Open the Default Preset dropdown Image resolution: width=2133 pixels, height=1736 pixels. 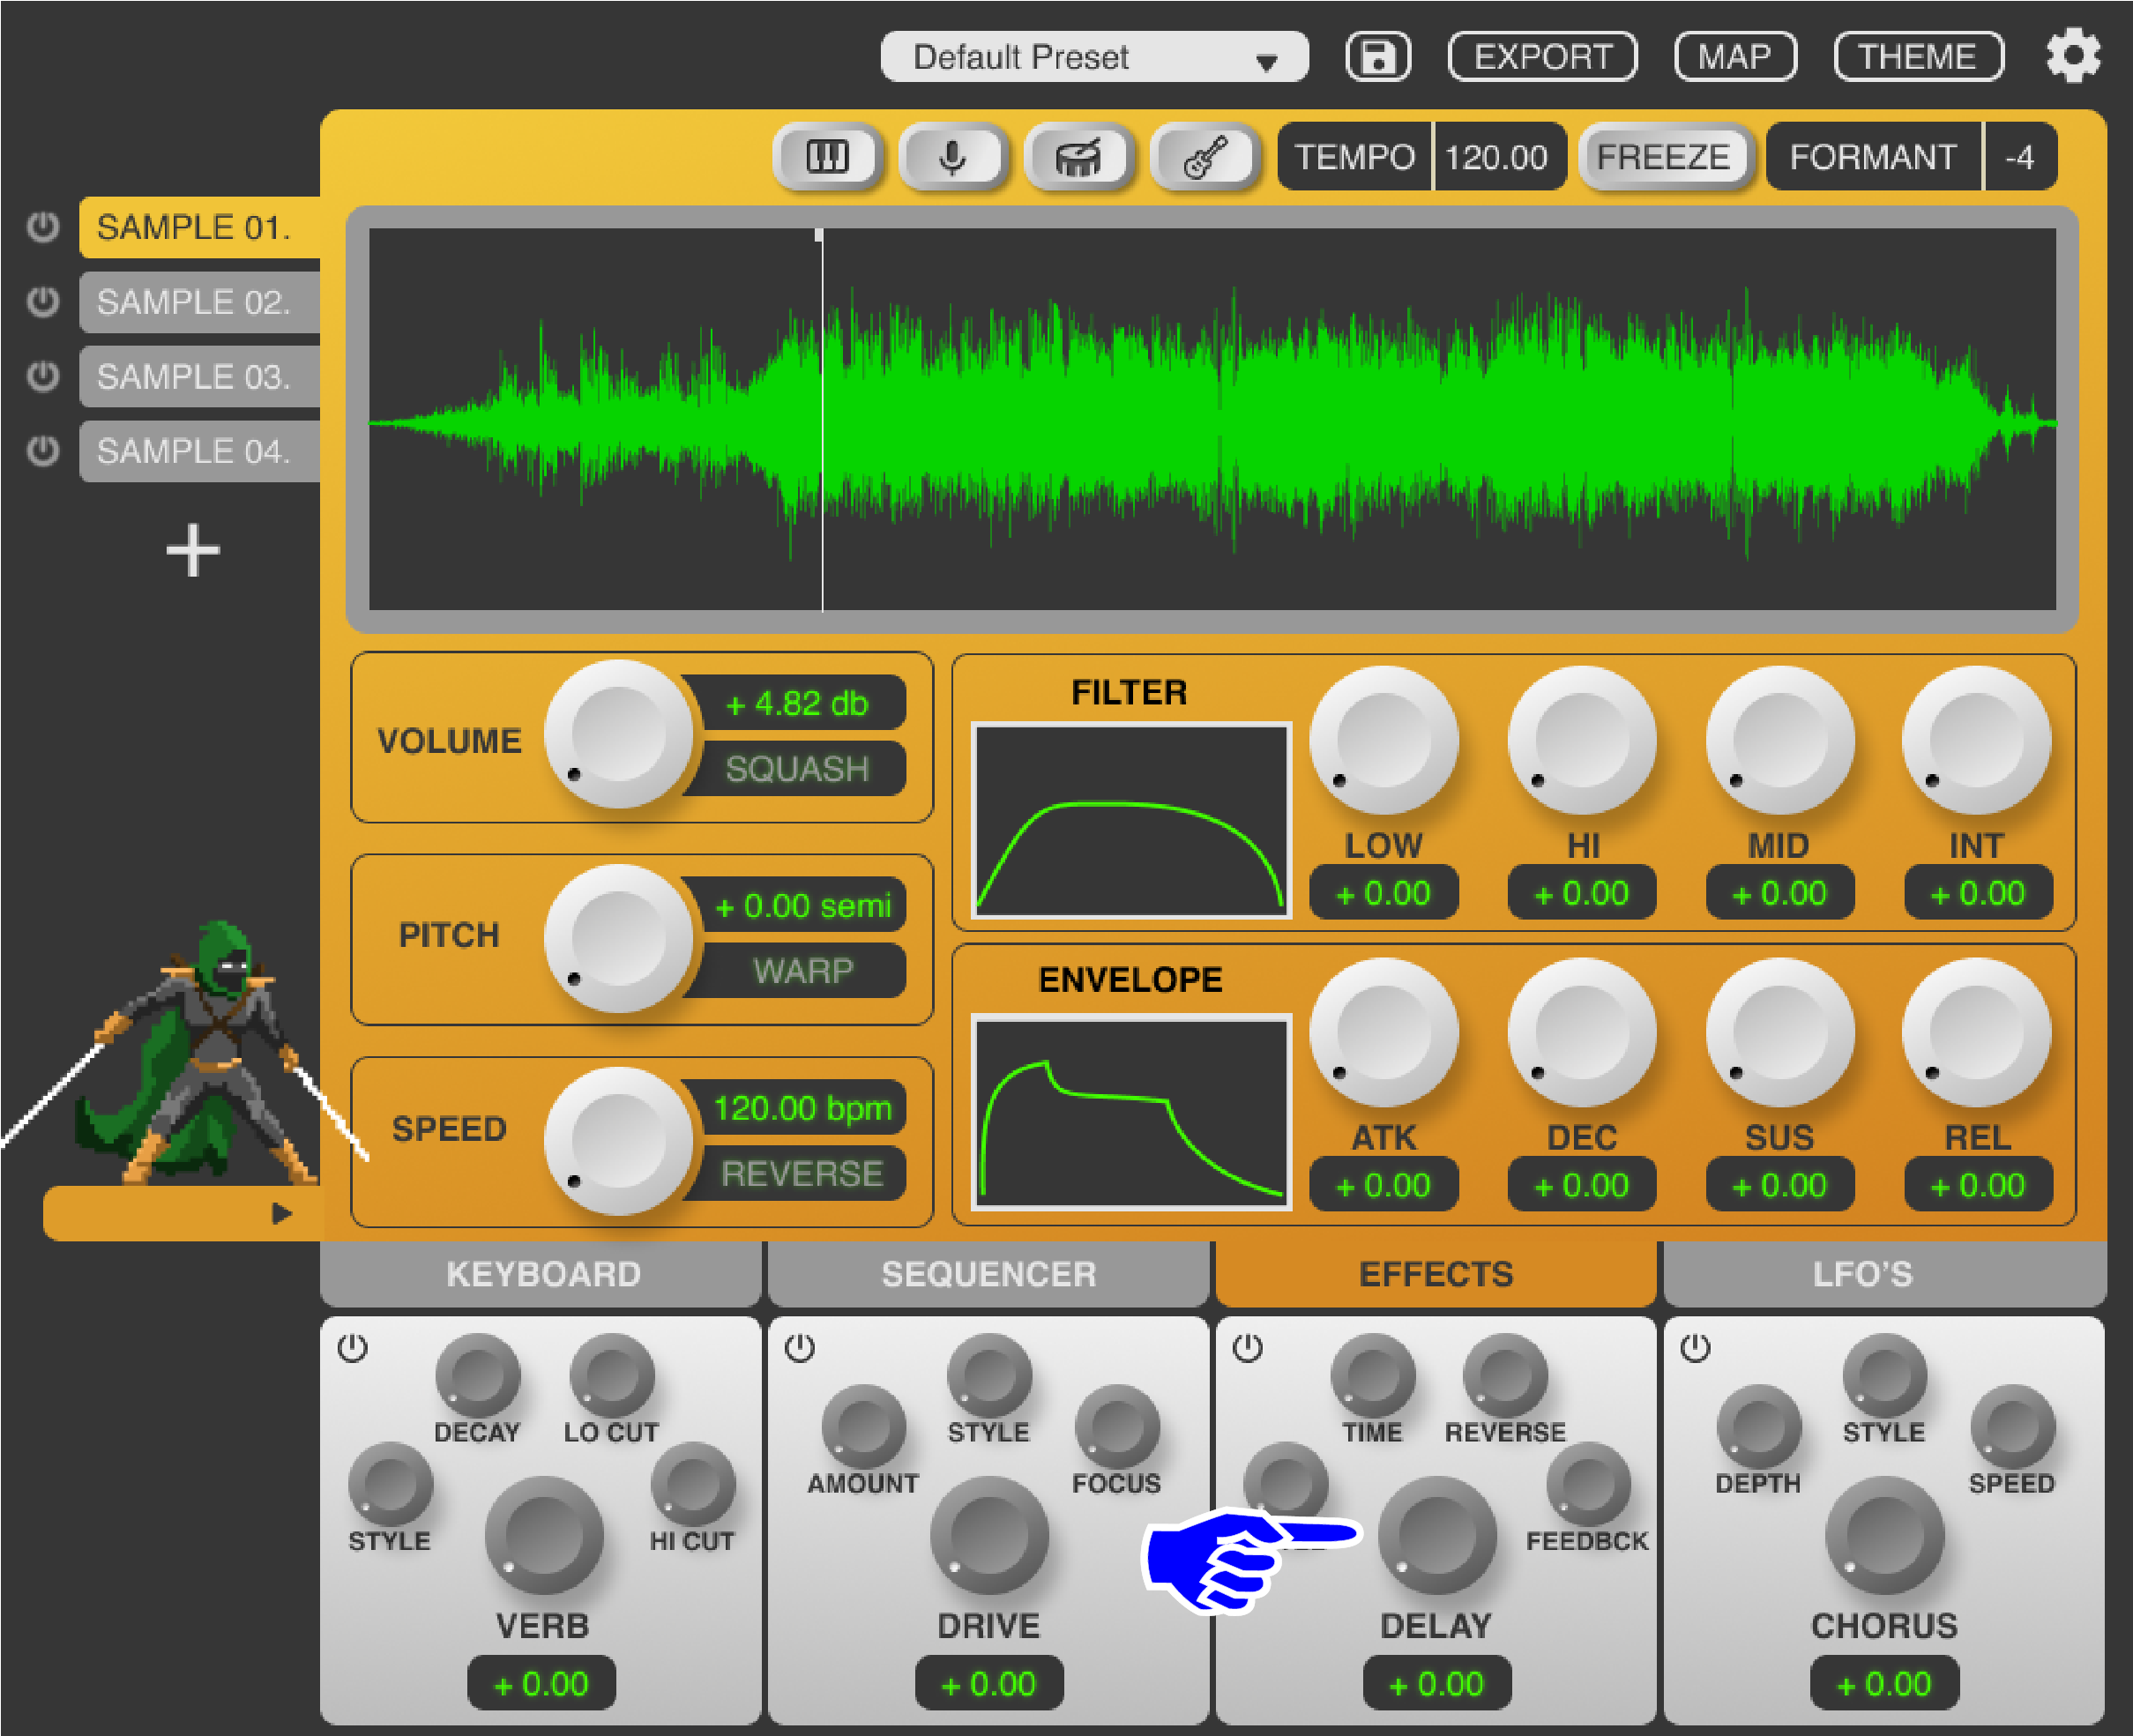pyautogui.click(x=1094, y=57)
